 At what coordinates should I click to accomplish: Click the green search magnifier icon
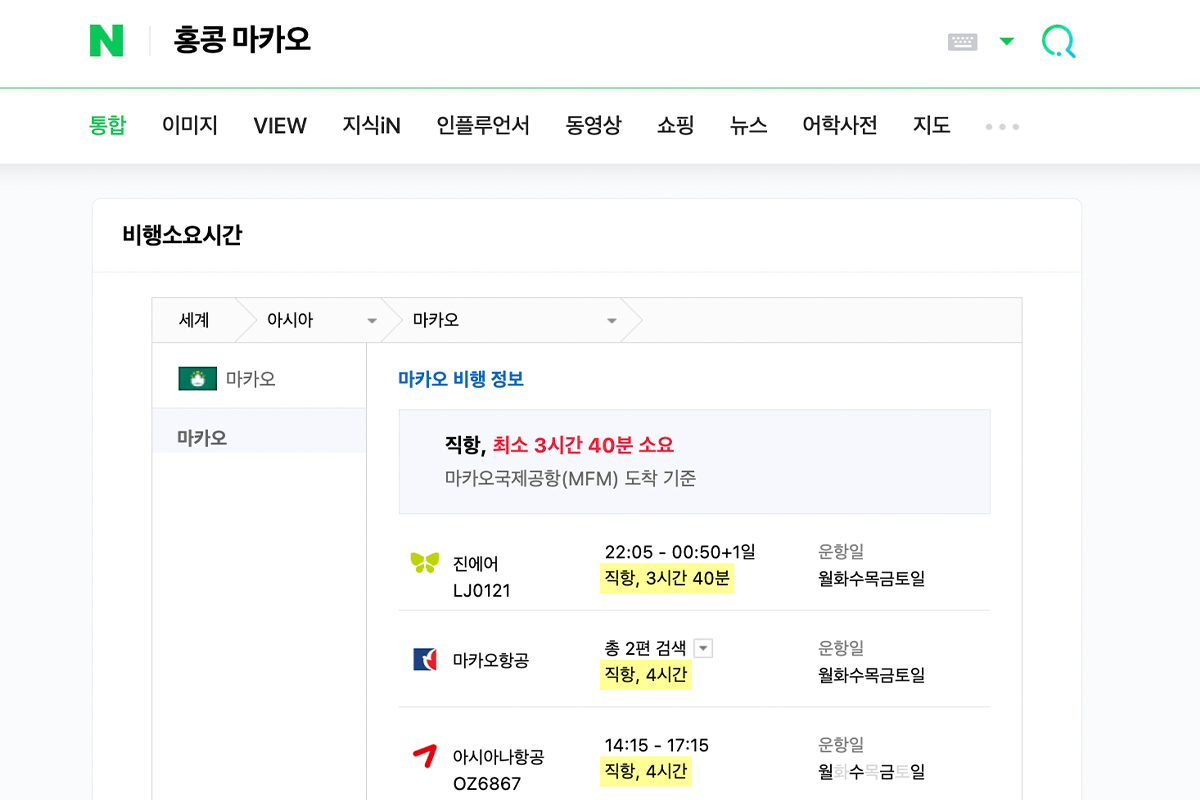1058,42
